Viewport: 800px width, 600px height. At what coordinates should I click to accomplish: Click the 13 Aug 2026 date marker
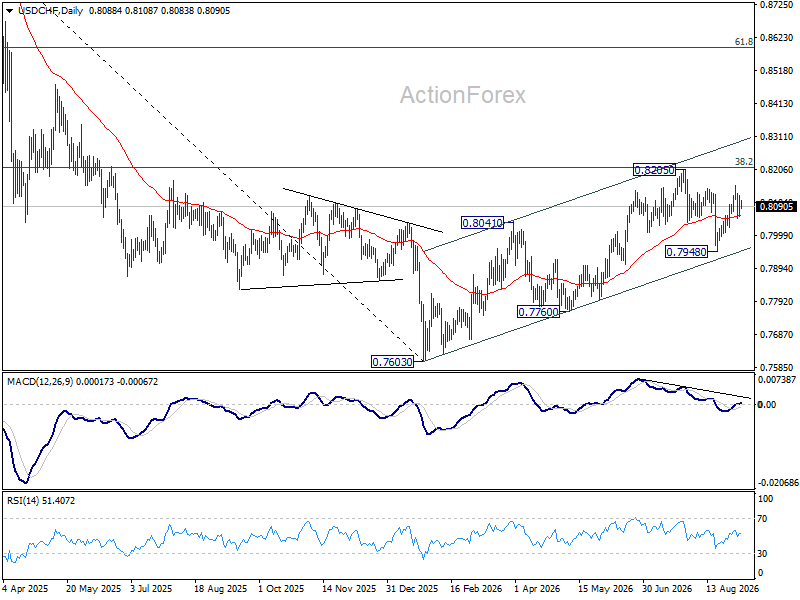(732, 588)
